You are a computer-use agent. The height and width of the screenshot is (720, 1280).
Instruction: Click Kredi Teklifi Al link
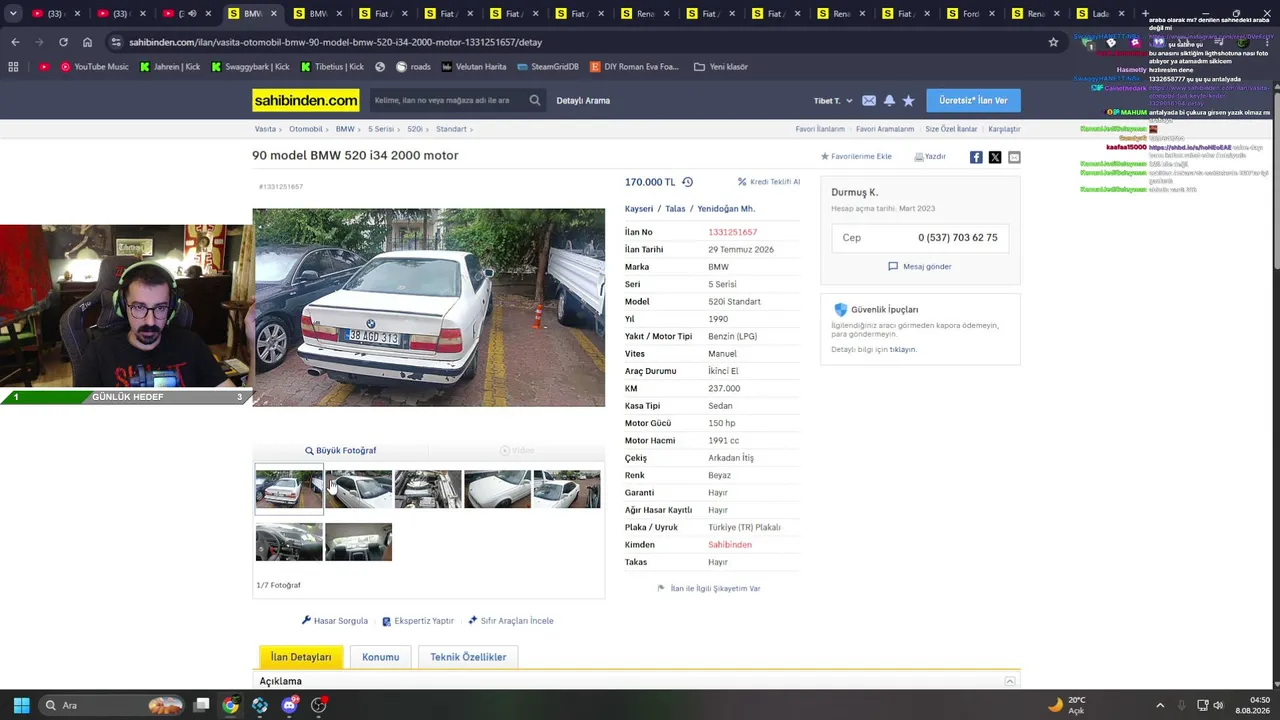pyautogui.click(x=769, y=182)
